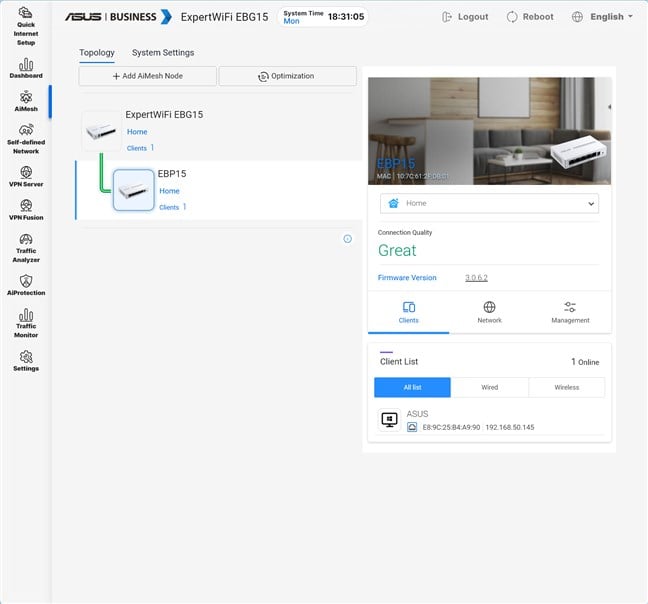Click the System Time display
The height and width of the screenshot is (604, 648).
point(324,17)
